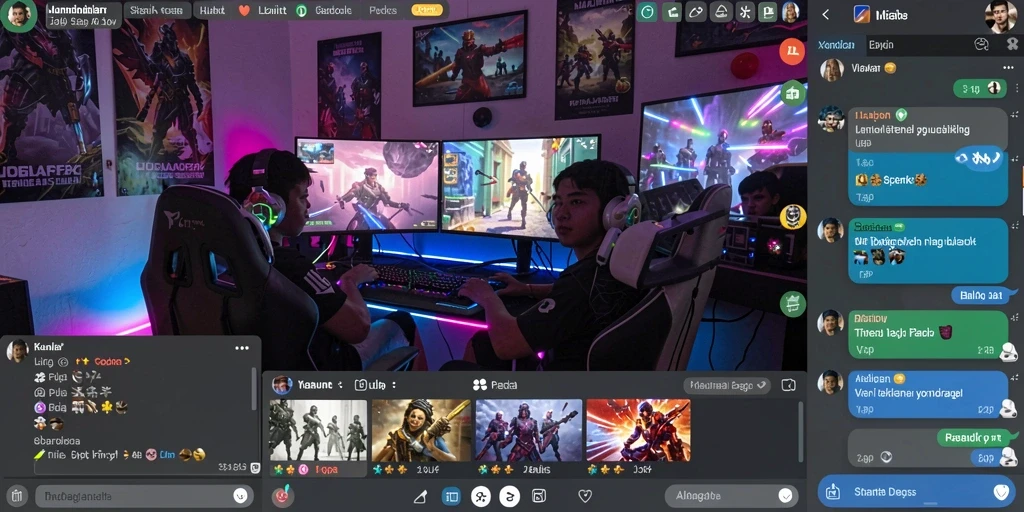Image resolution: width=1024 pixels, height=512 pixels.
Task: Toggle the heart badge in Shante Degss bar
Action: click(x=1000, y=492)
